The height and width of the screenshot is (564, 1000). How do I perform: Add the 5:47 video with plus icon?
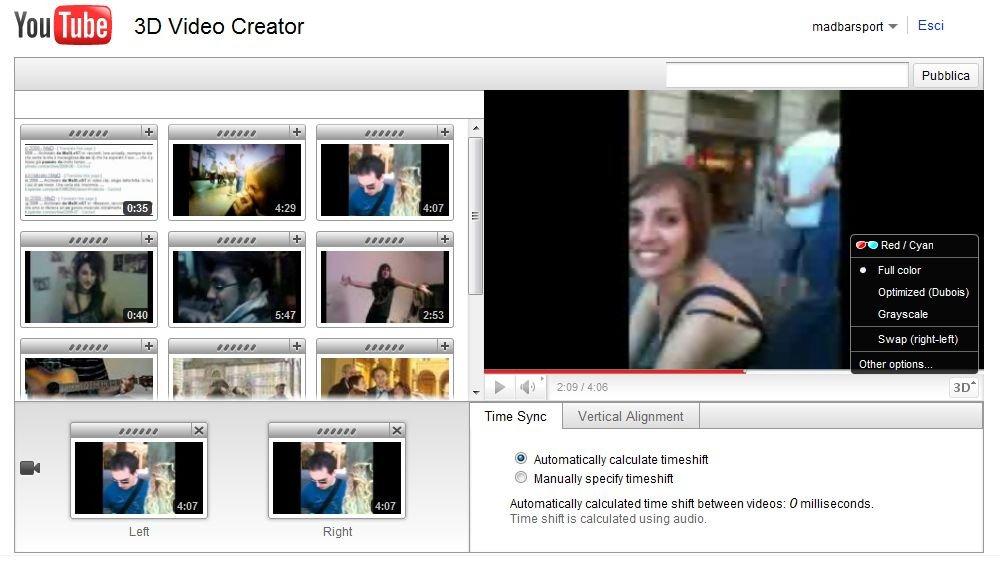pos(297,239)
